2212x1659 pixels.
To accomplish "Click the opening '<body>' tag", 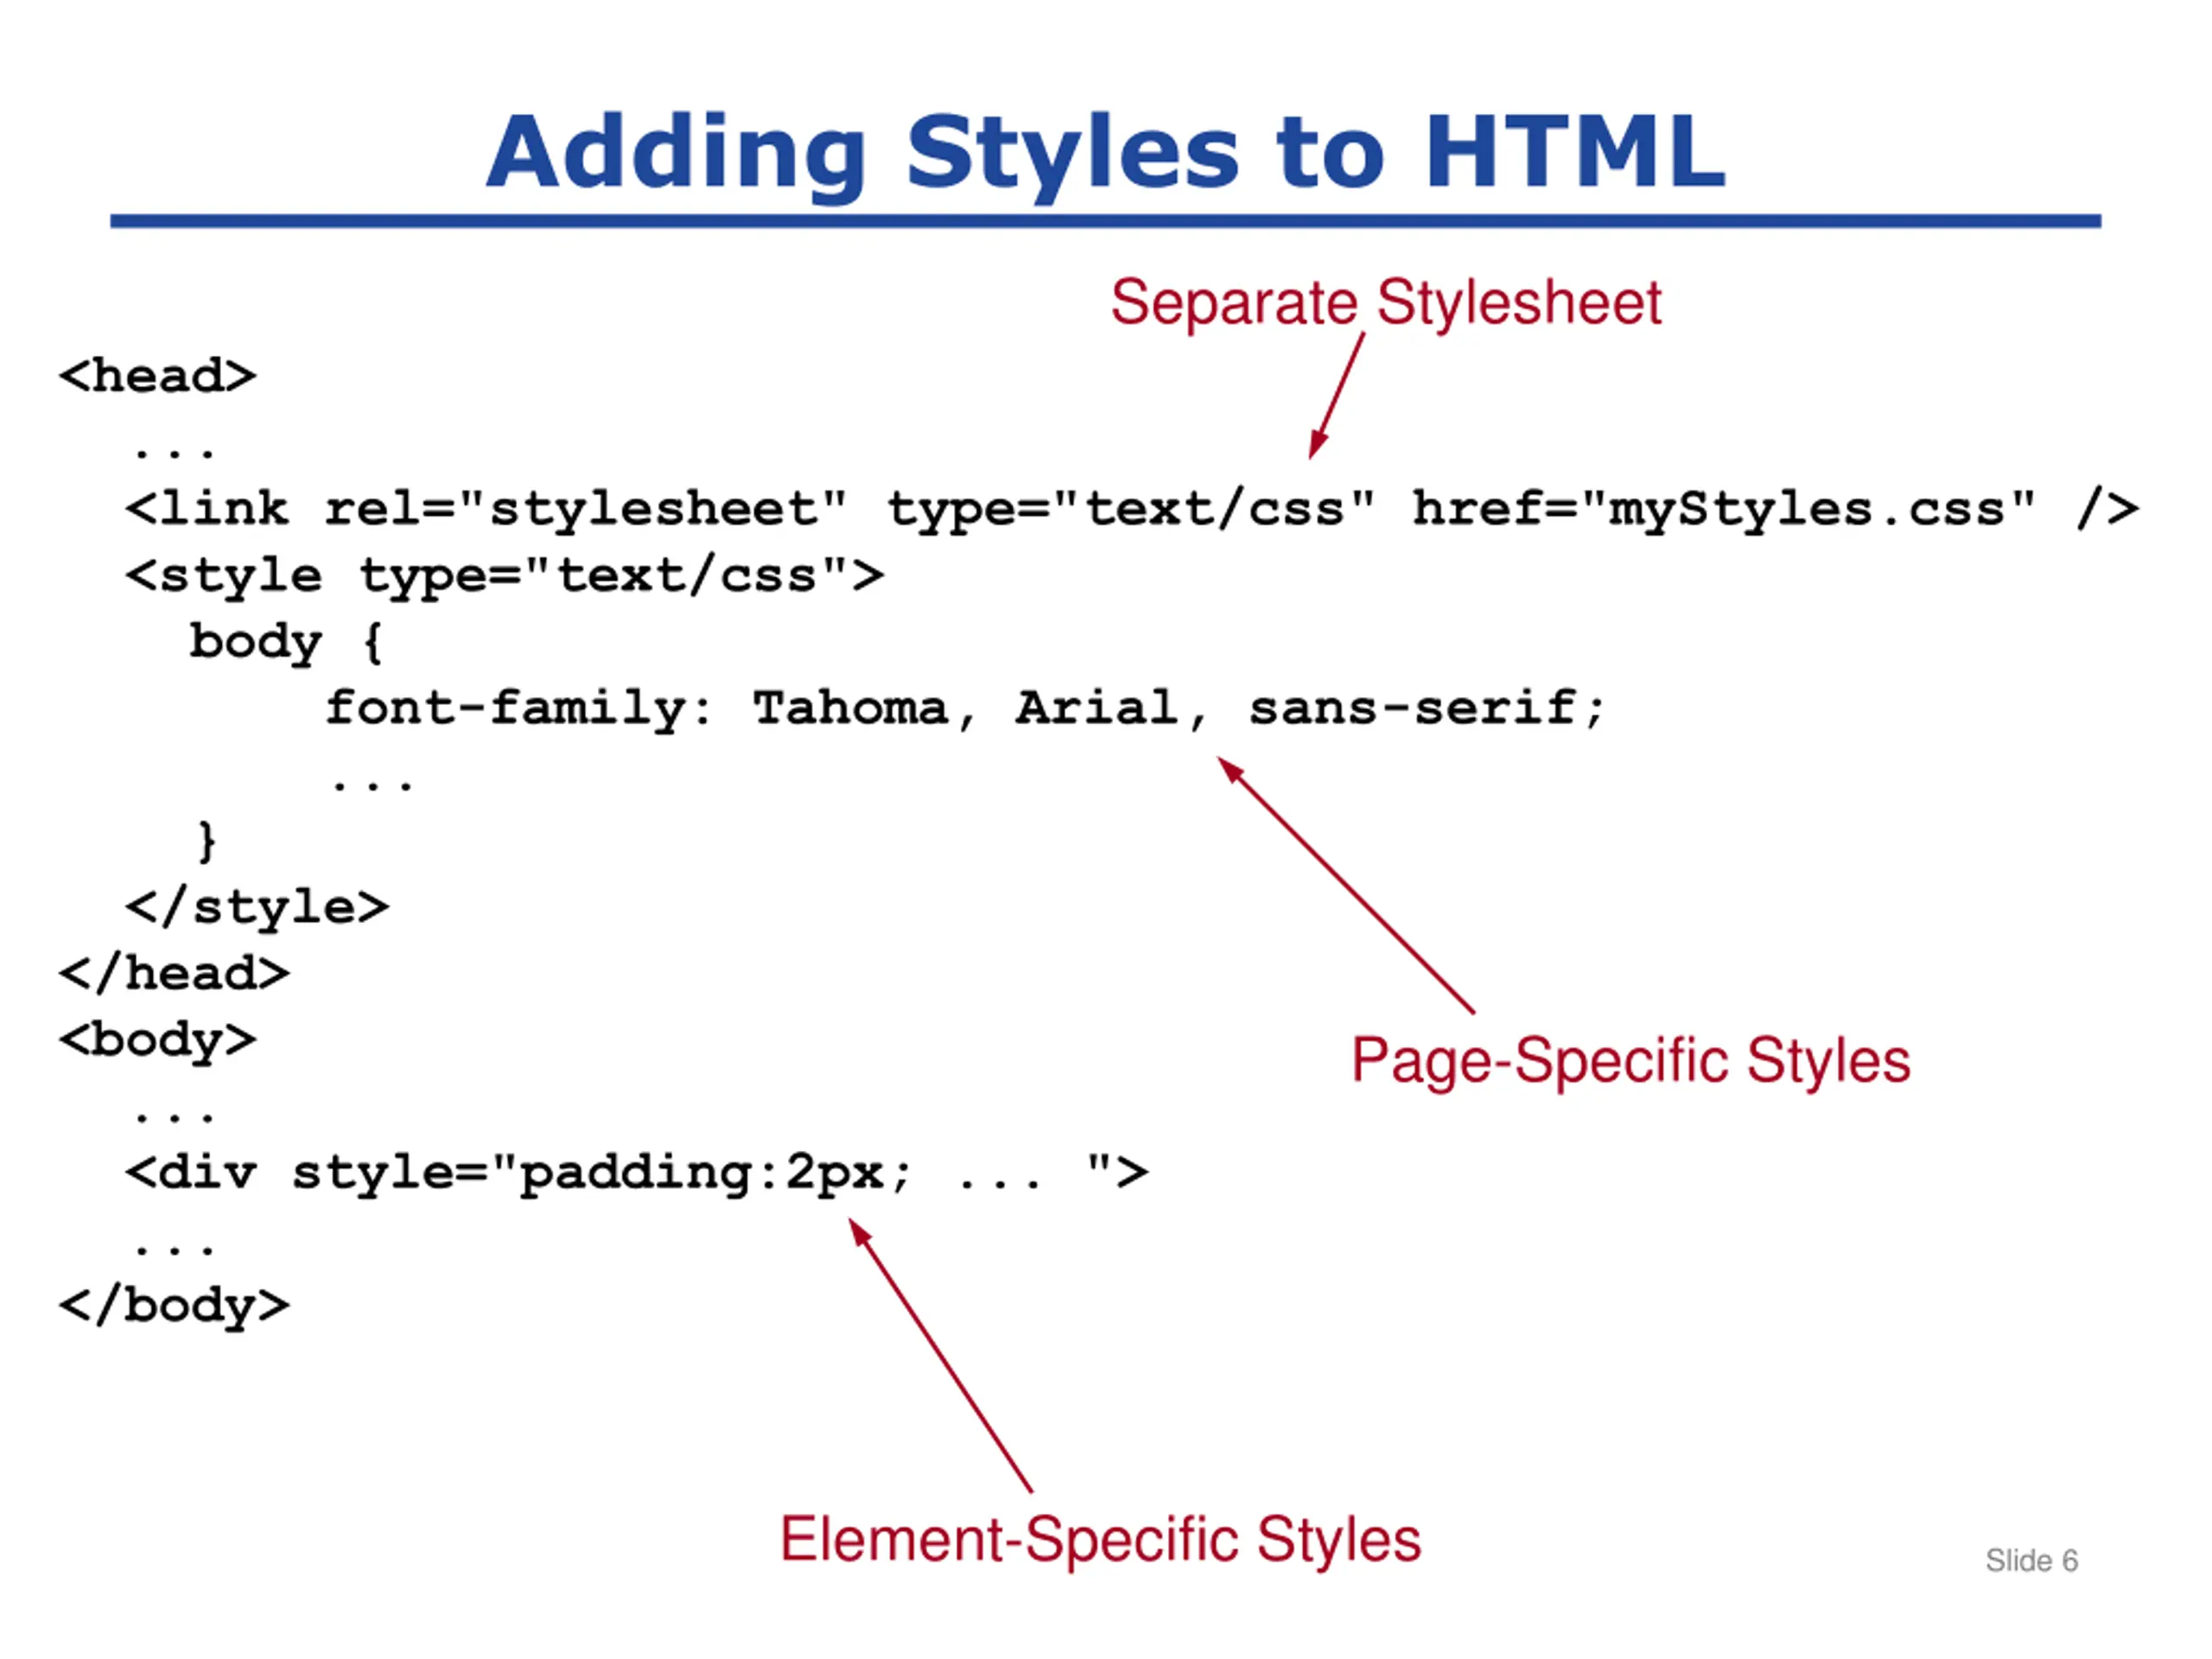I will (157, 1041).
